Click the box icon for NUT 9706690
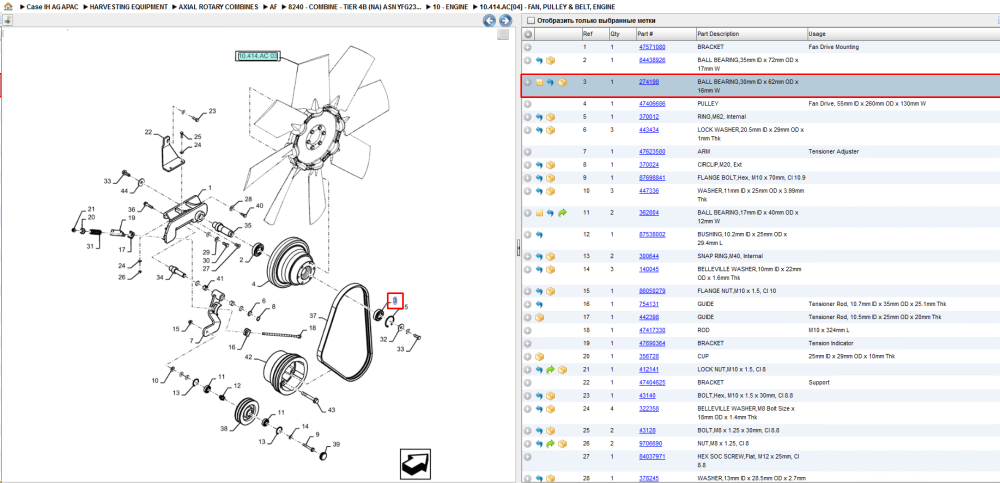This screenshot has width=1000, height=483. tap(562, 443)
